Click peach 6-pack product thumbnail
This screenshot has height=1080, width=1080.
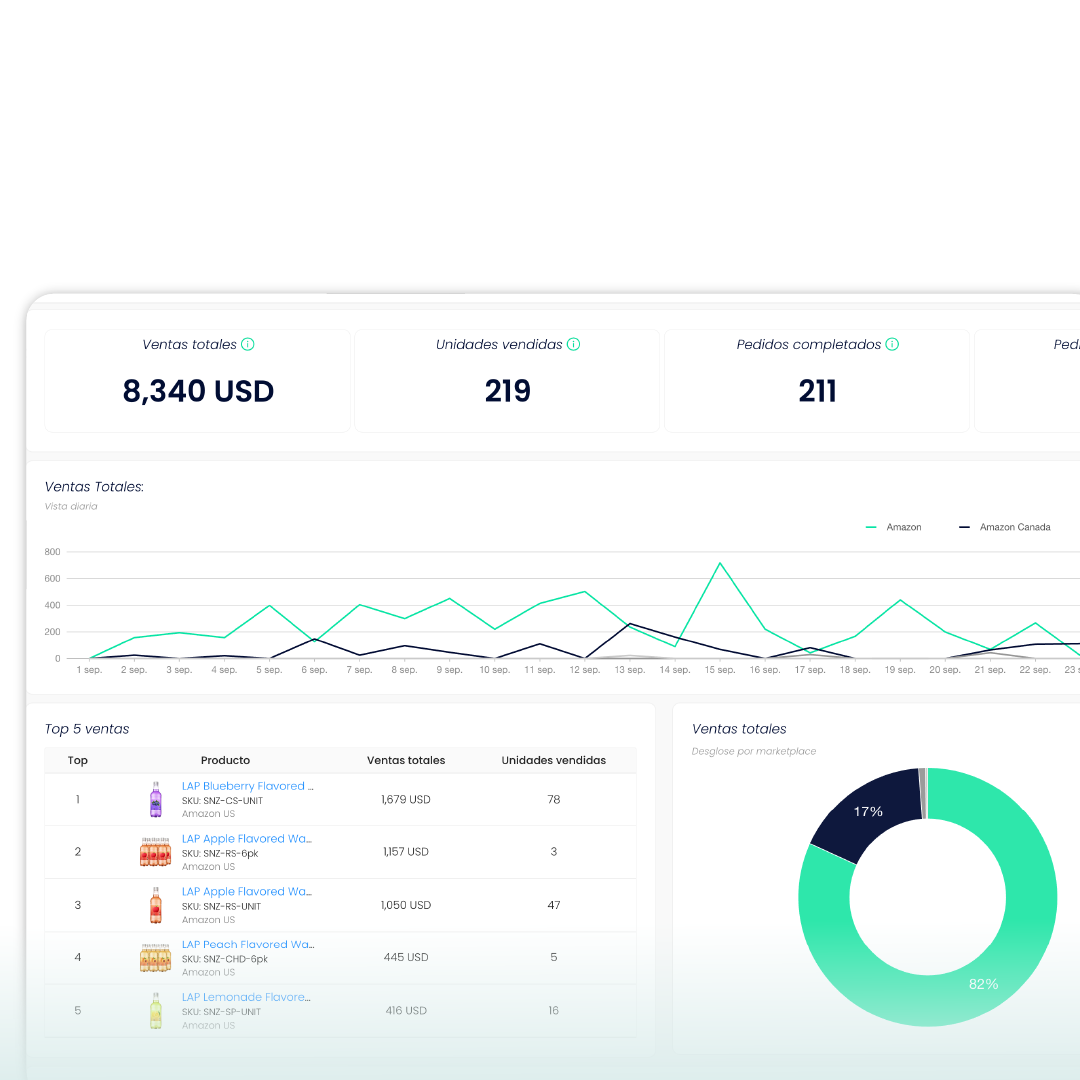click(x=155, y=957)
